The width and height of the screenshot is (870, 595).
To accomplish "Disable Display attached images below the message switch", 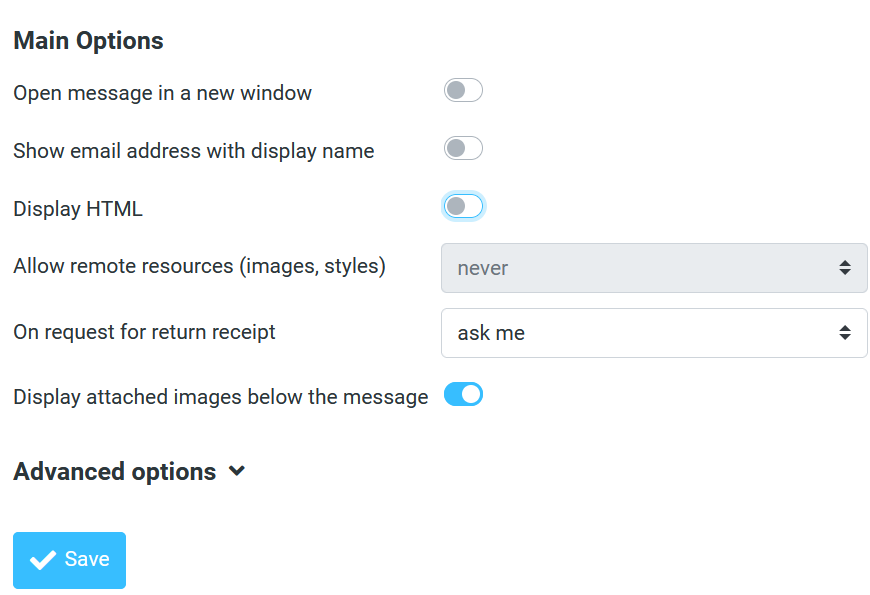I will 463,395.
